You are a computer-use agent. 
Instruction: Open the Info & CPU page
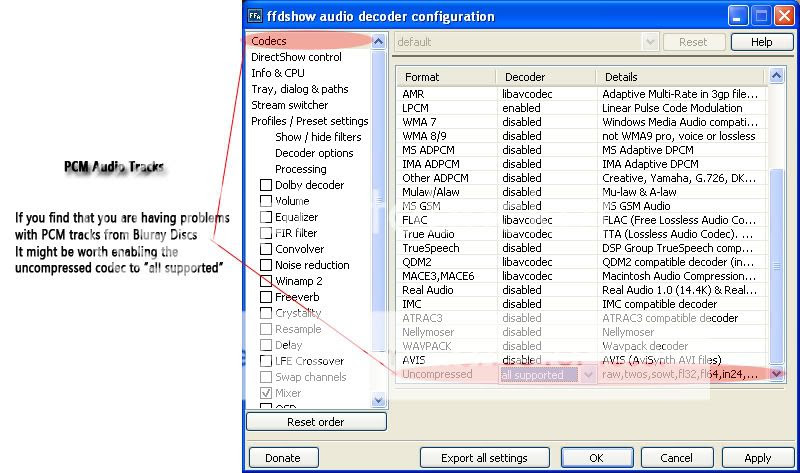tap(278, 73)
